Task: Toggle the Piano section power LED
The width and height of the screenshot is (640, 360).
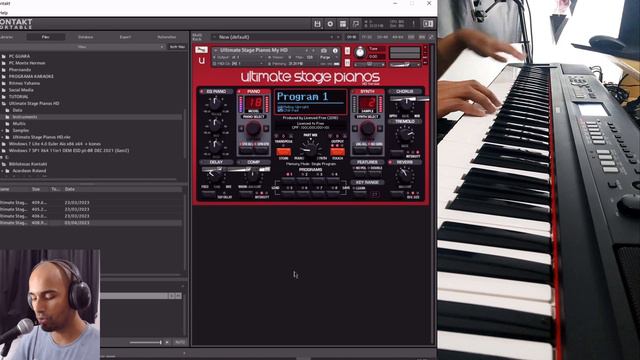Action: [x=240, y=91]
